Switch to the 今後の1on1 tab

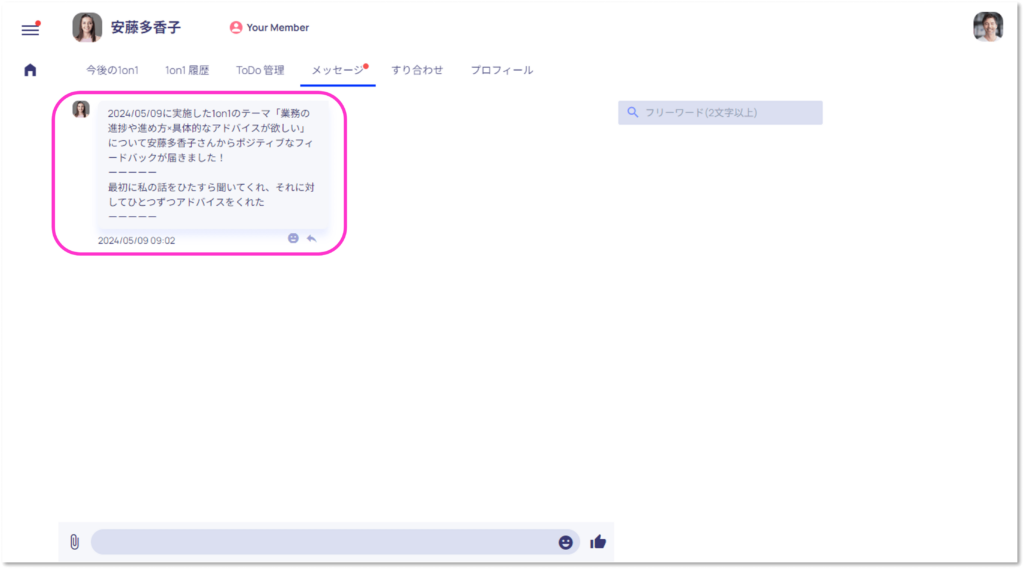[x=112, y=70]
